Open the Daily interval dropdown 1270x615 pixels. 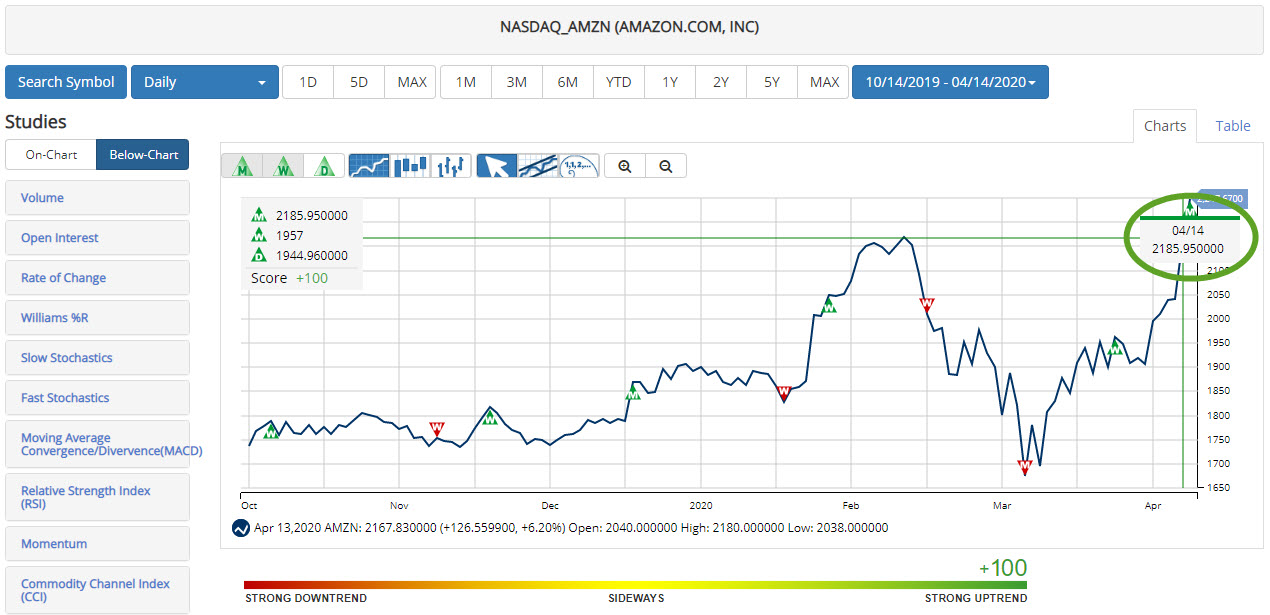[x=205, y=82]
